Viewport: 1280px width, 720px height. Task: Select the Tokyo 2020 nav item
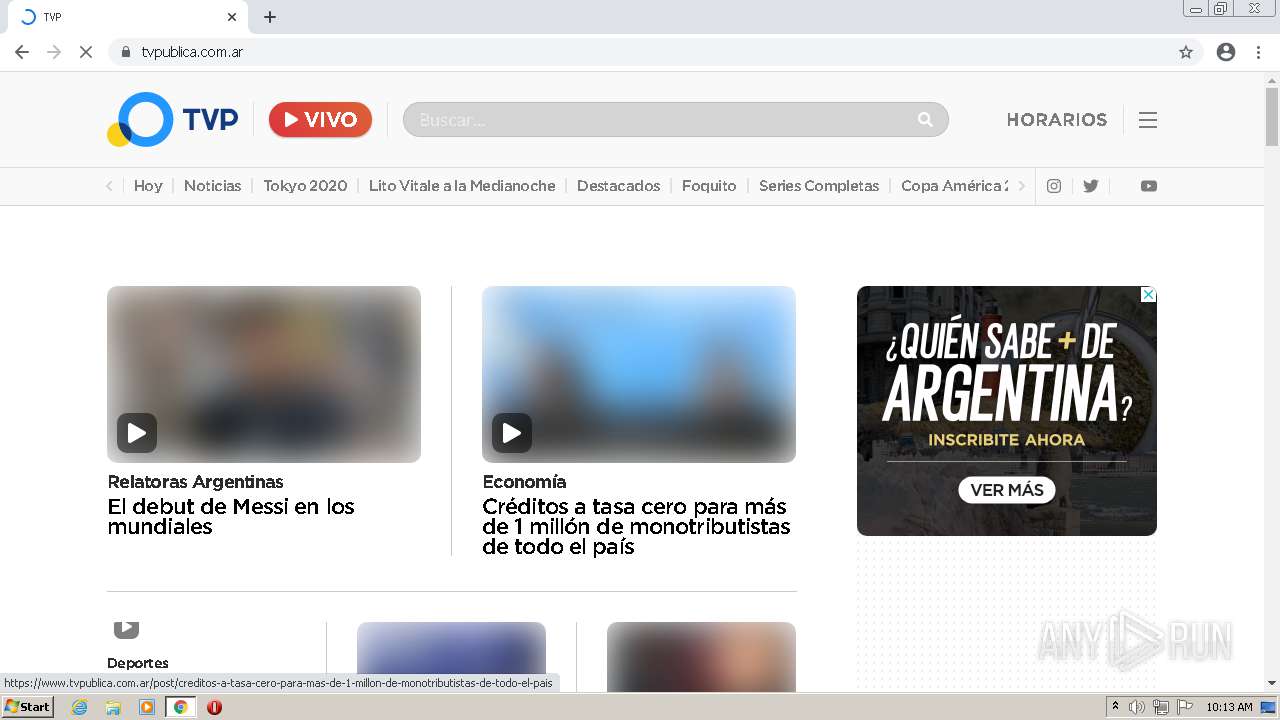305,186
